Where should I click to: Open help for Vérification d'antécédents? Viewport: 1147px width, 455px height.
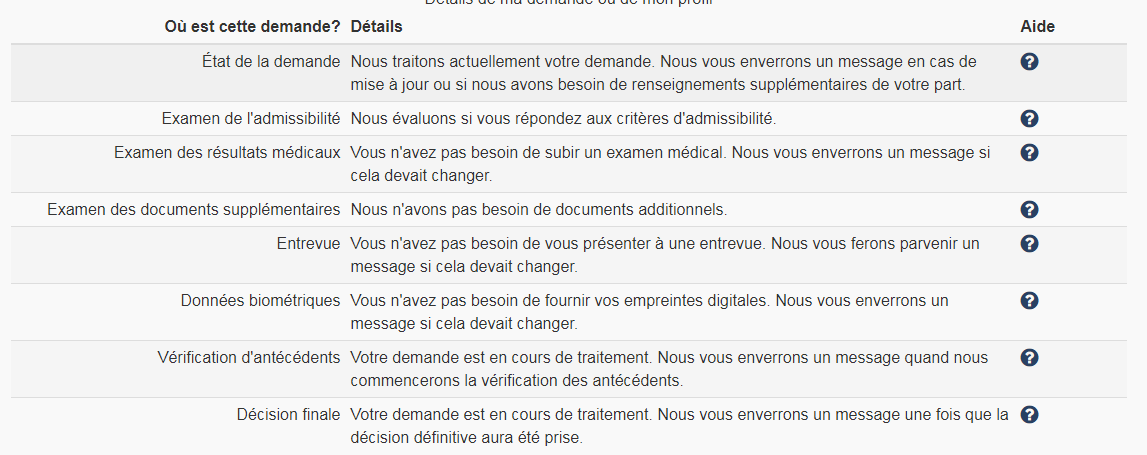pos(1029,358)
